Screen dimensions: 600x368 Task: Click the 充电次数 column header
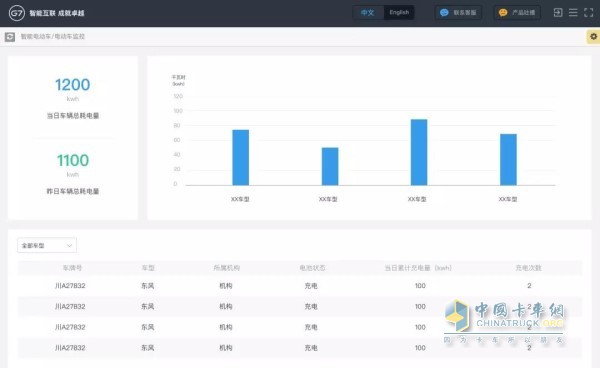(x=528, y=268)
